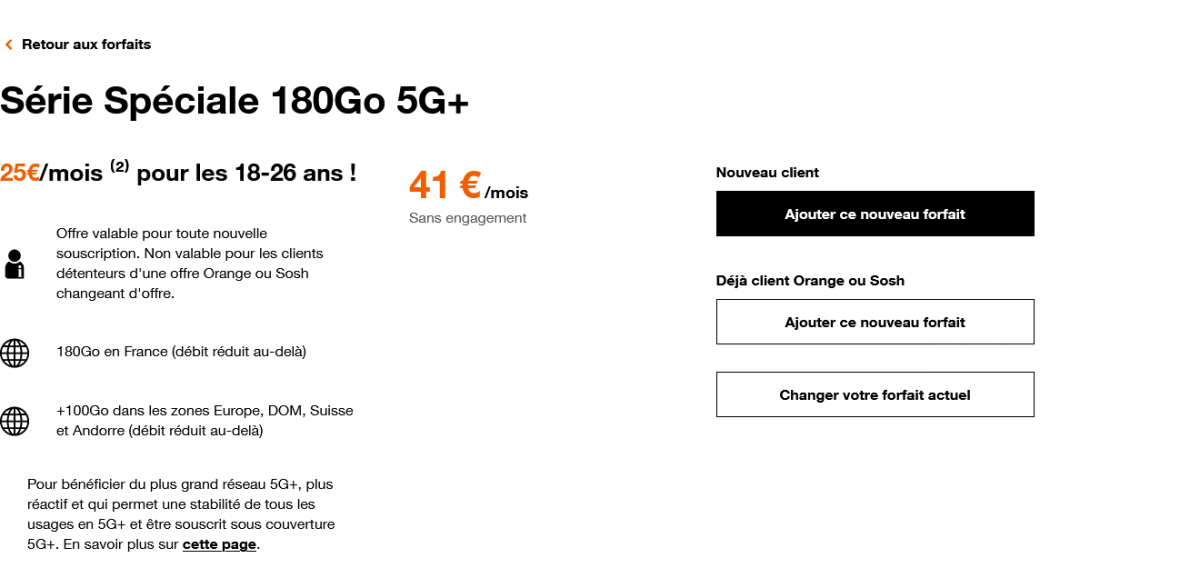Add the plan as a Nouveau client (black button)

click(x=874, y=214)
